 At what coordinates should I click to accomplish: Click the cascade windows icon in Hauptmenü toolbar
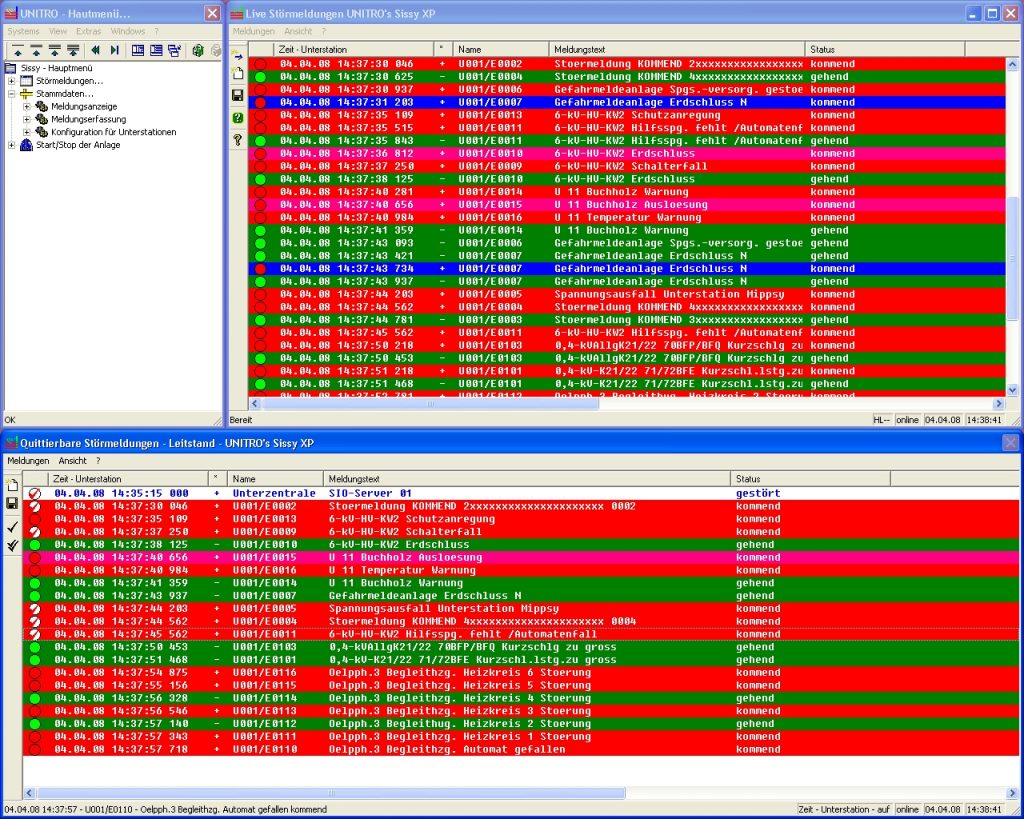(x=174, y=50)
